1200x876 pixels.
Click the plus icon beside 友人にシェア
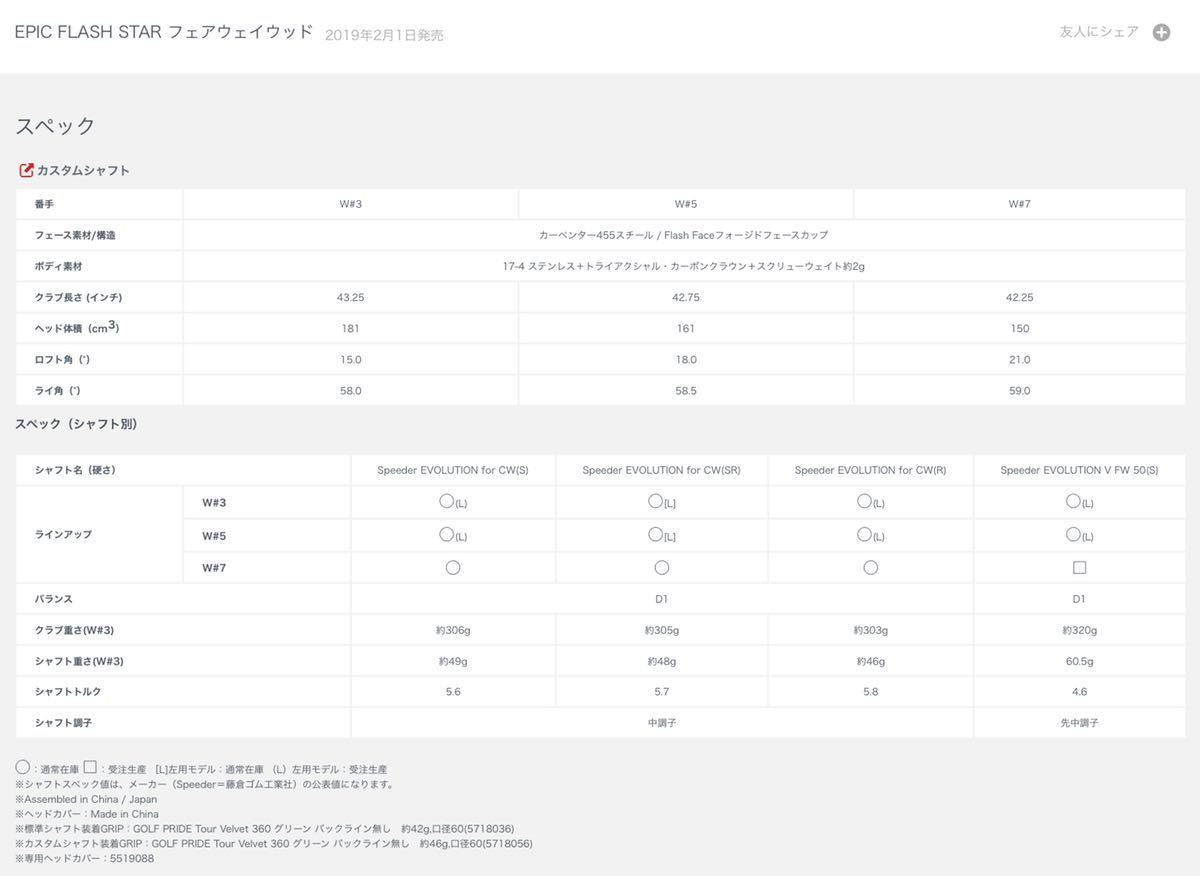tap(1161, 32)
